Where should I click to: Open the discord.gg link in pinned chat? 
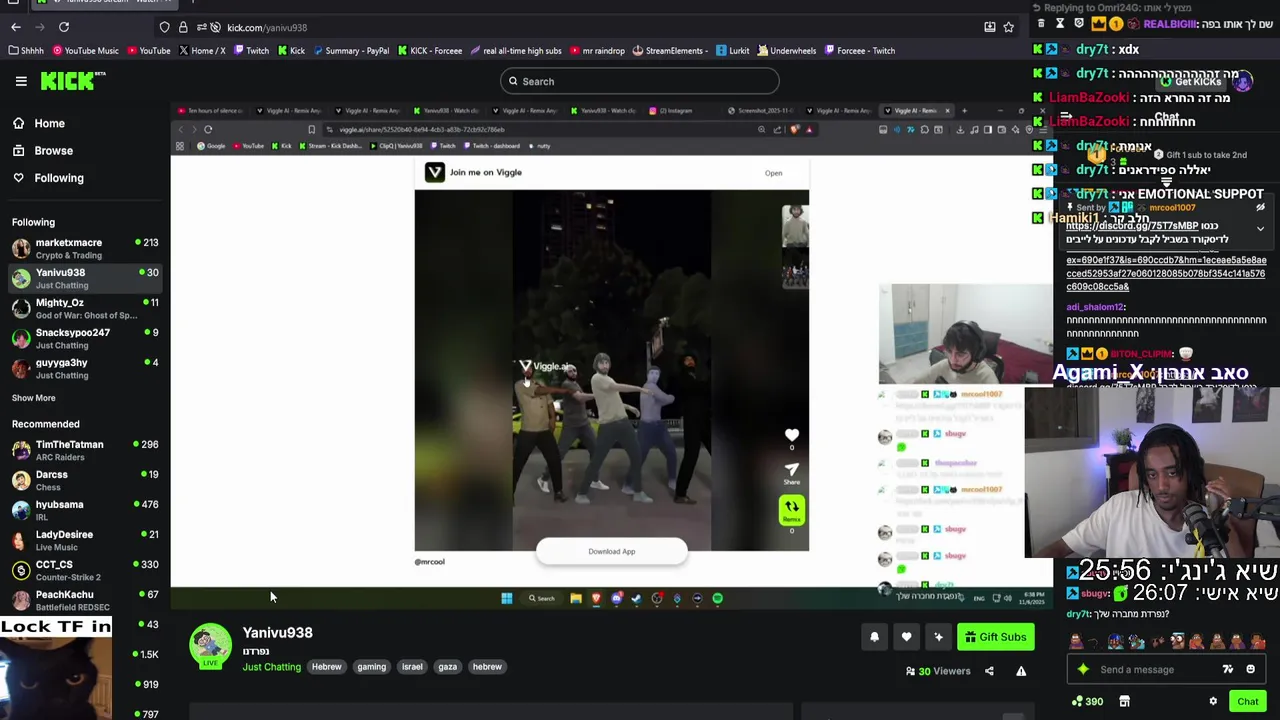1132,226
